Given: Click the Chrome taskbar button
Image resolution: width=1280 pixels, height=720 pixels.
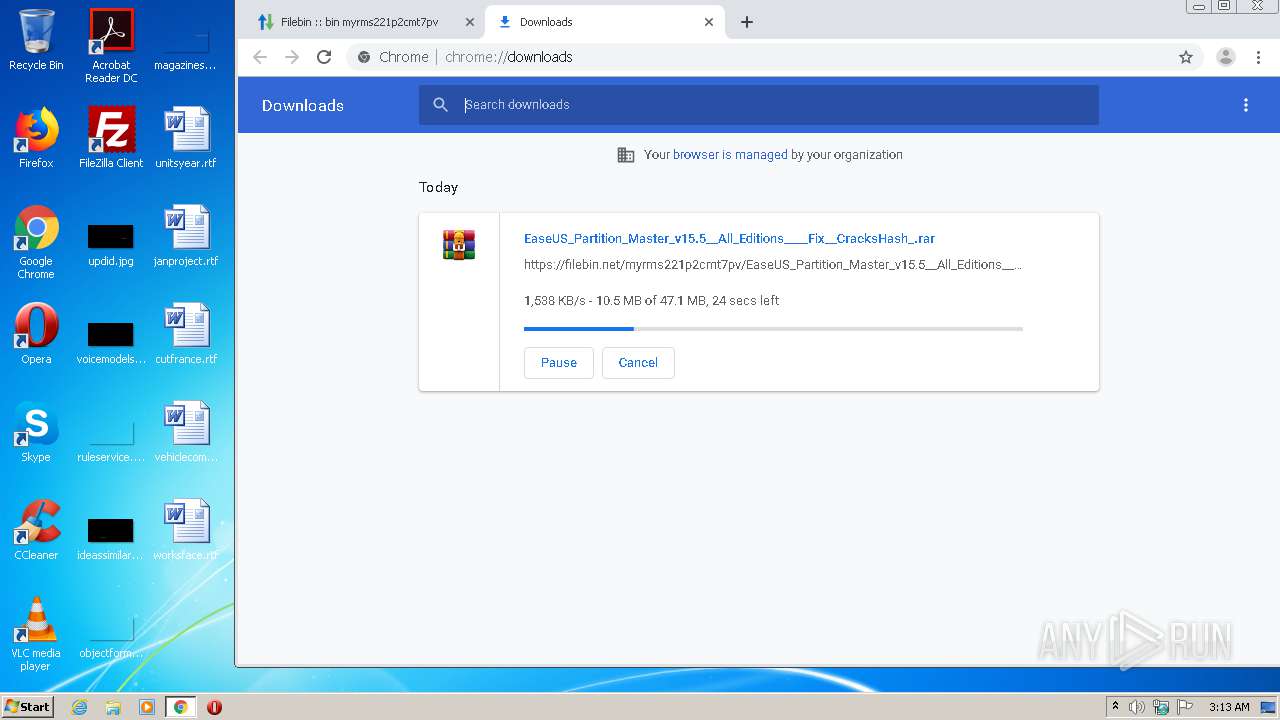Looking at the screenshot, I should click(180, 707).
